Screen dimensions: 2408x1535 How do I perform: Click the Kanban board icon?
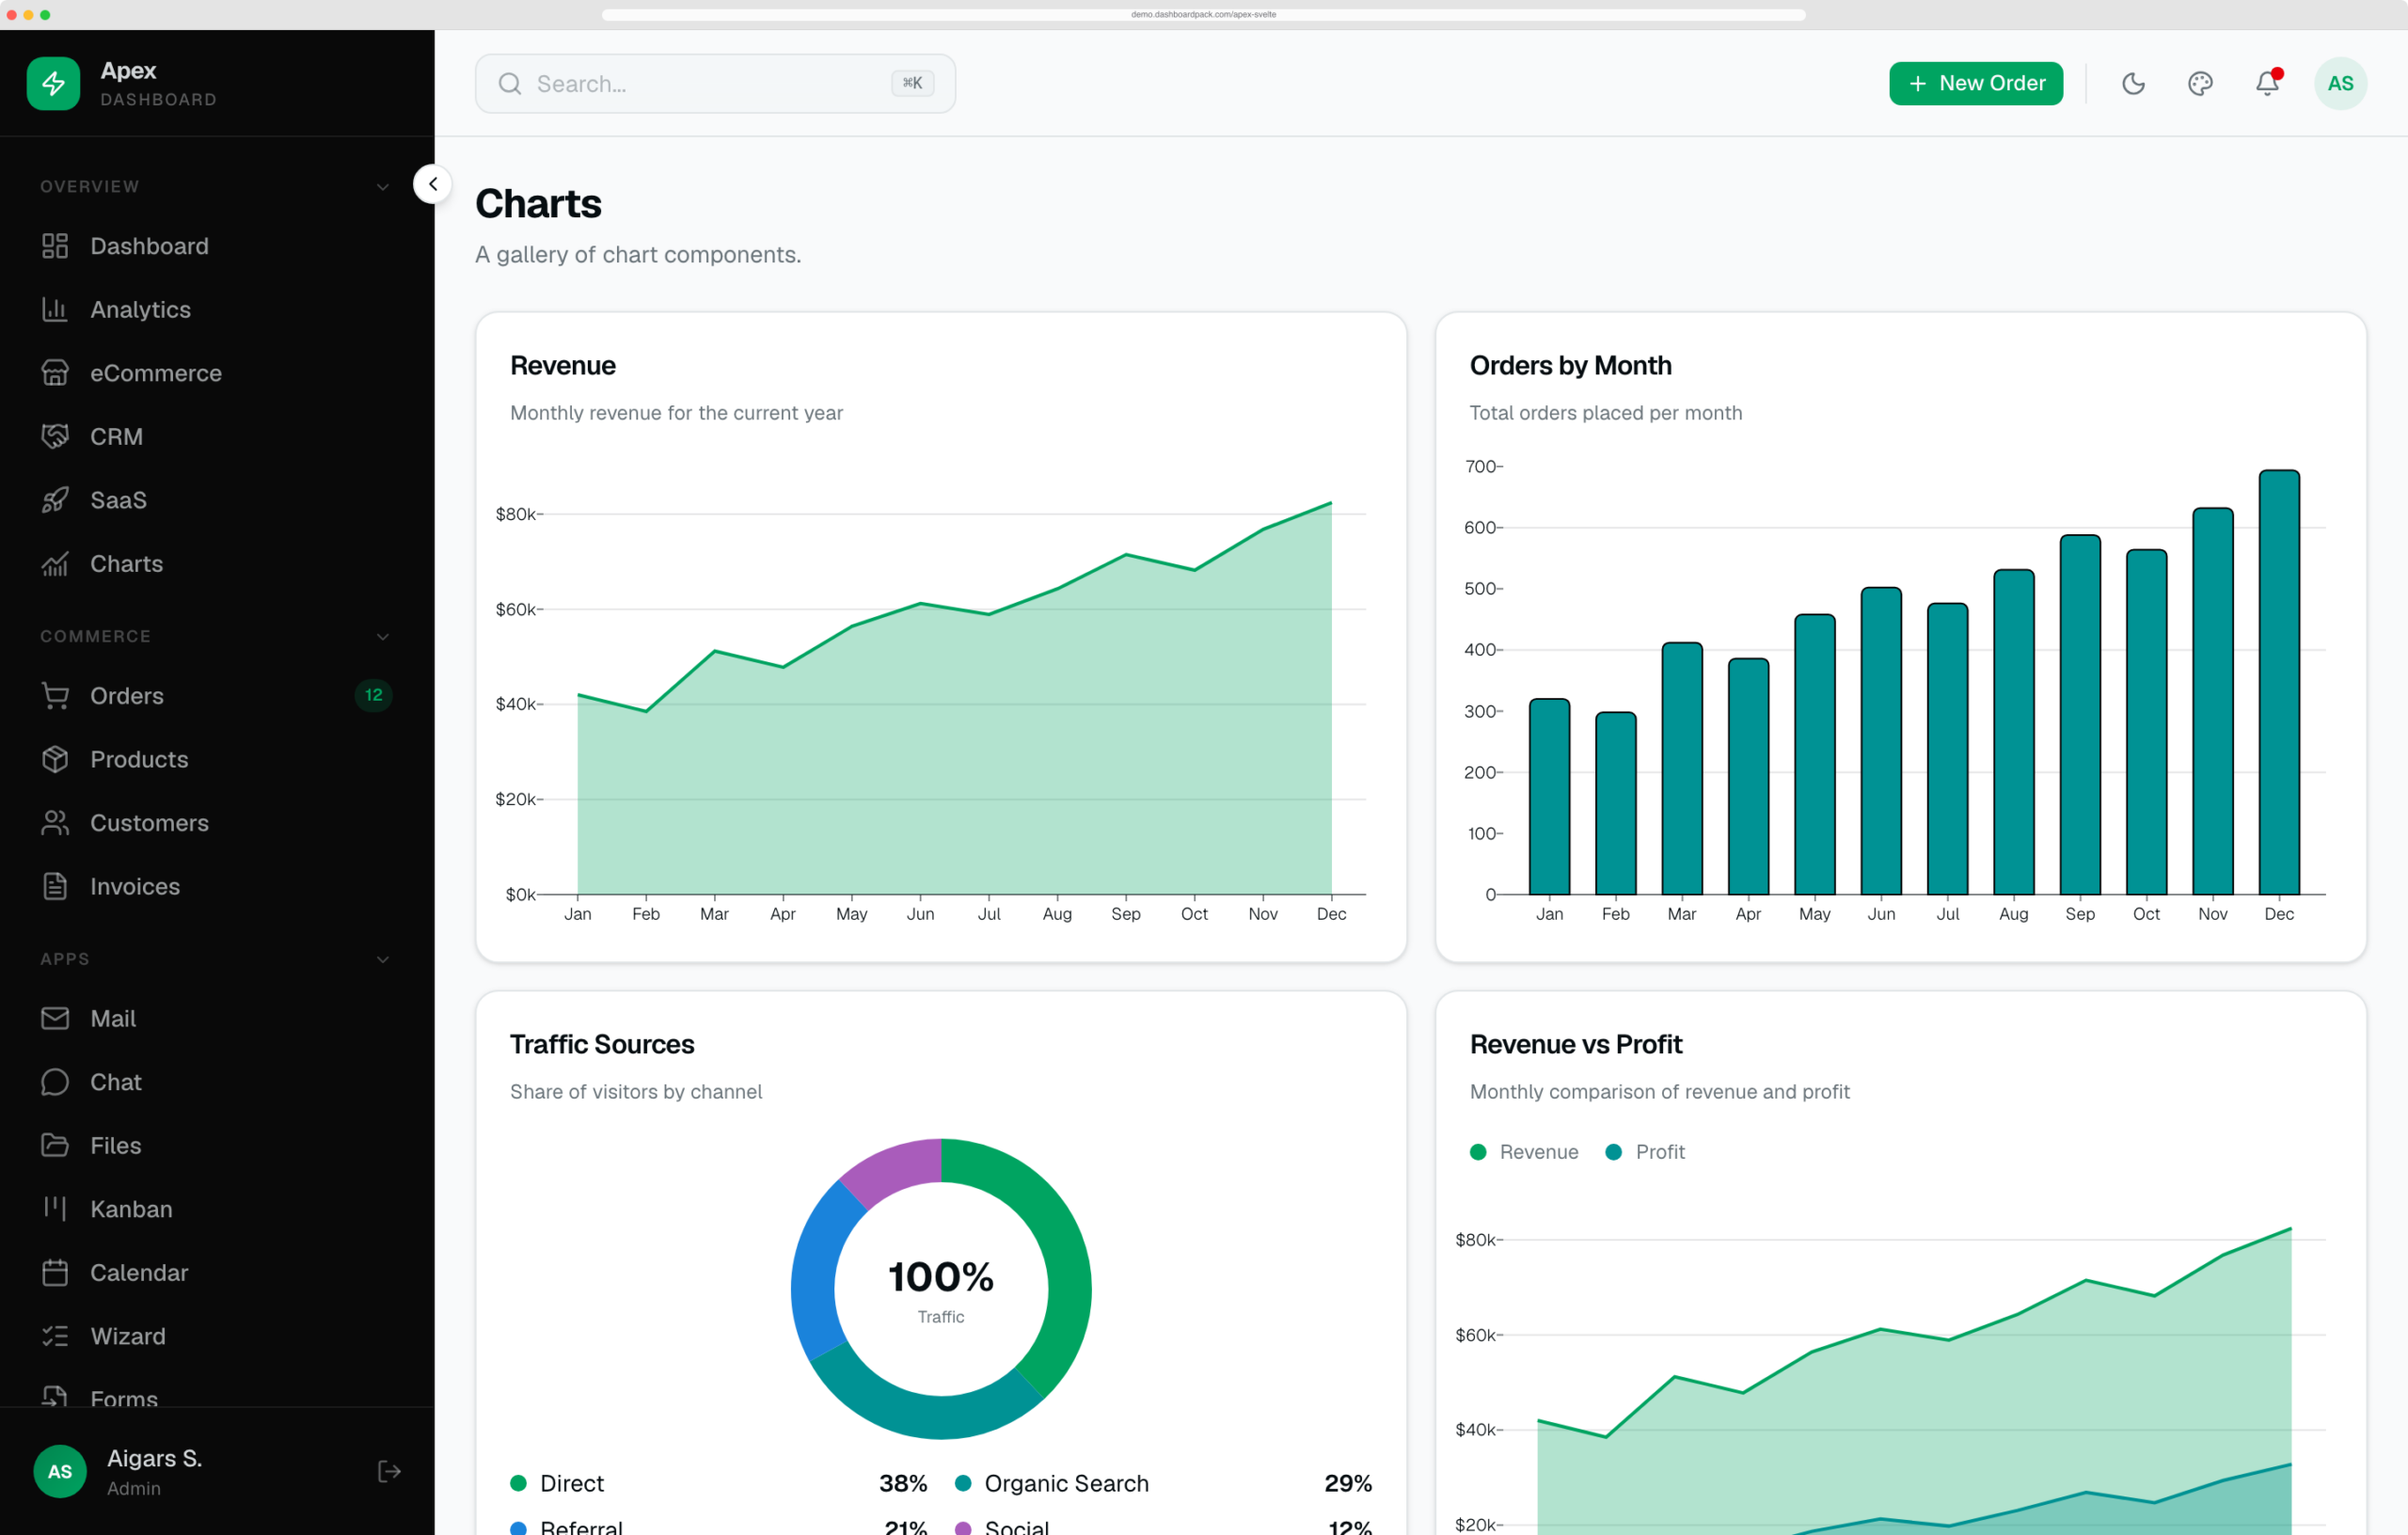55,1209
